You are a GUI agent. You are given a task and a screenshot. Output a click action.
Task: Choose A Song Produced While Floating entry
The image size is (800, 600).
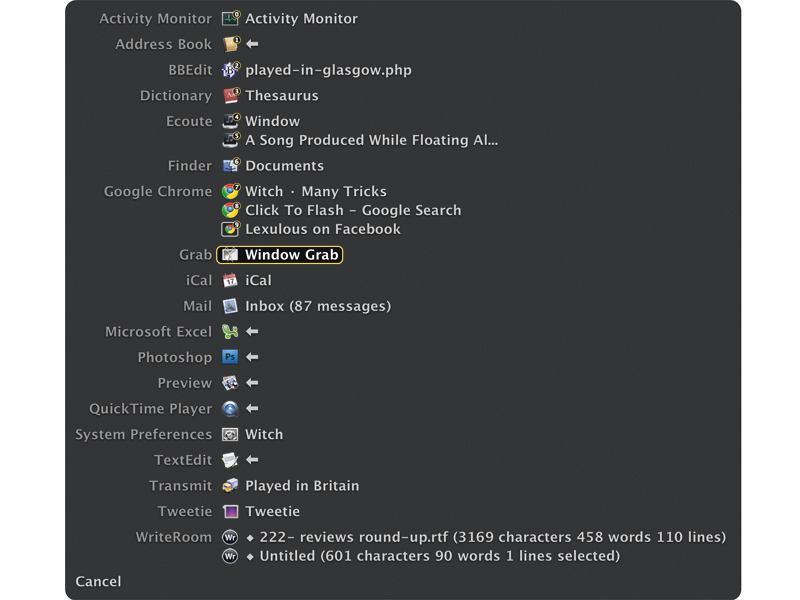[x=371, y=140]
